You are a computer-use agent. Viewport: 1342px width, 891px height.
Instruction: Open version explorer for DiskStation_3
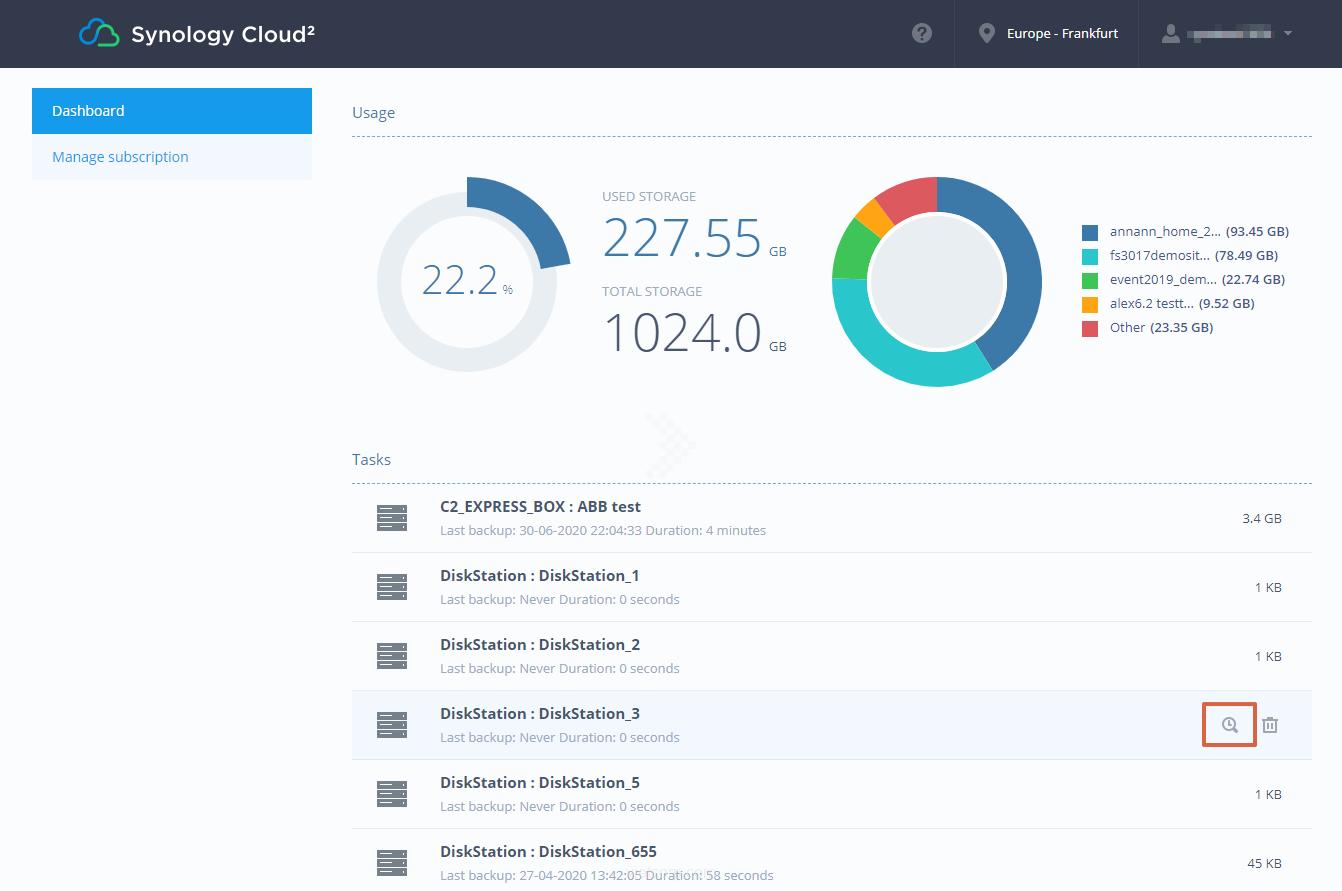coord(1229,725)
